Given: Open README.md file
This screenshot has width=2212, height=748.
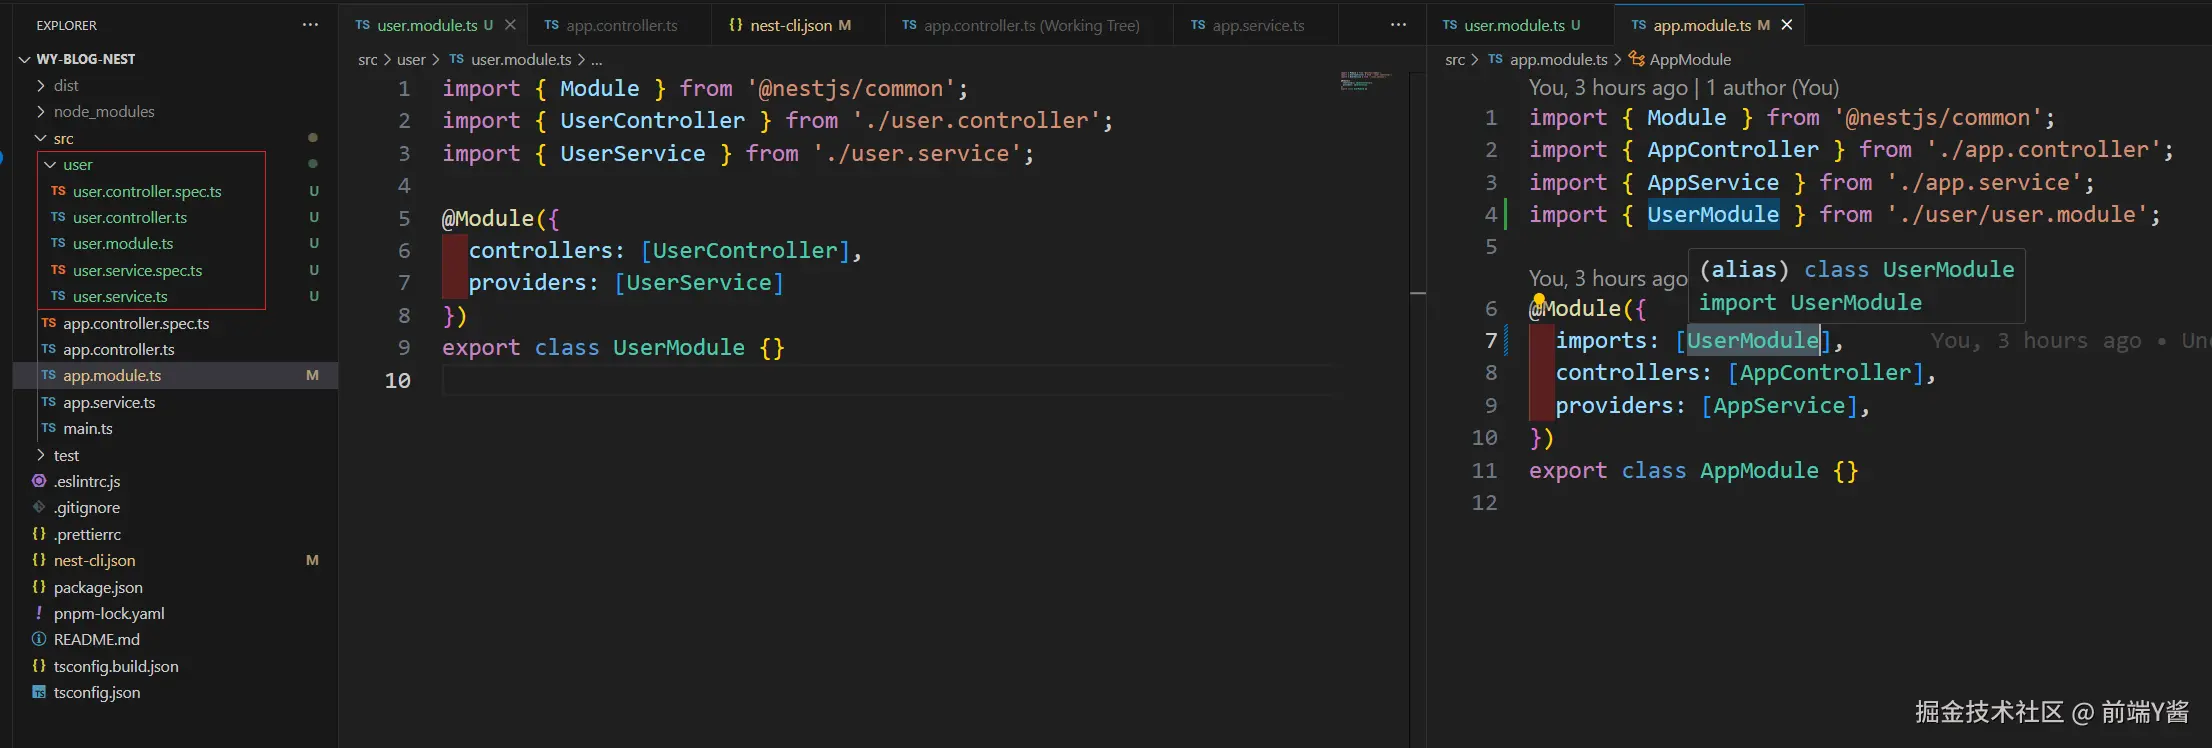Looking at the screenshot, I should pyautogui.click(x=97, y=639).
